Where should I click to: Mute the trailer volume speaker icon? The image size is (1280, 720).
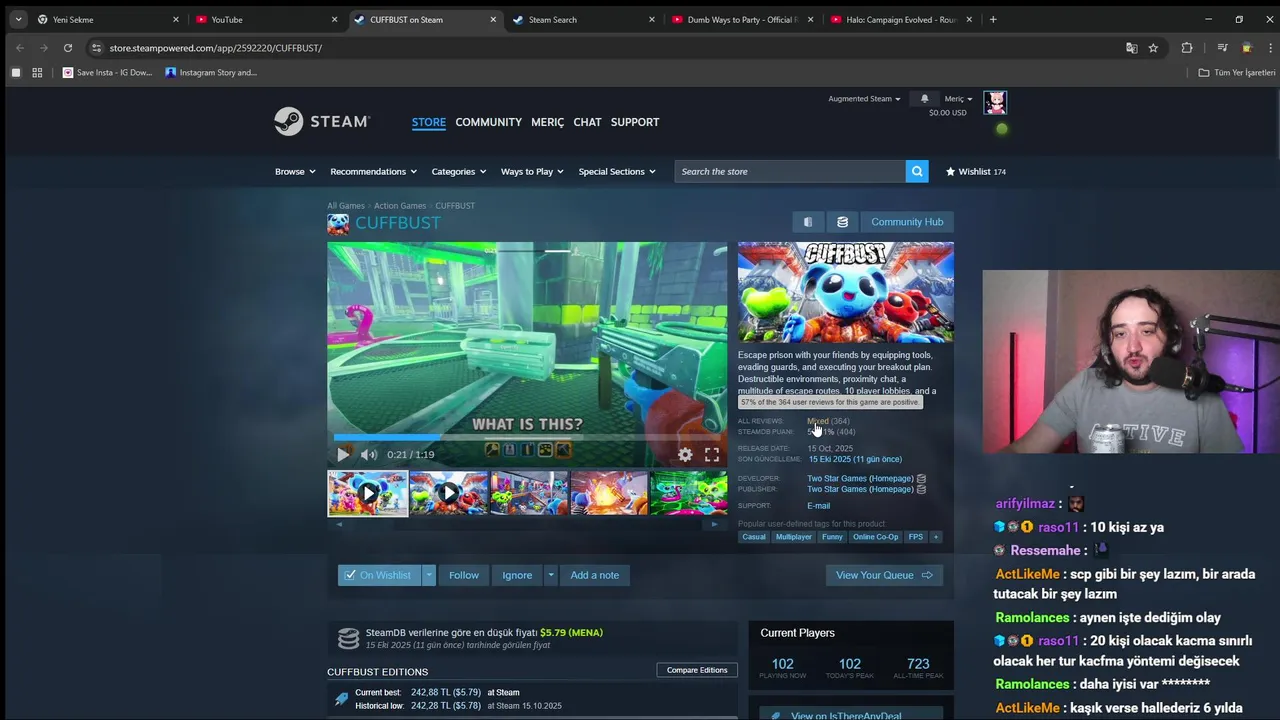click(371, 454)
